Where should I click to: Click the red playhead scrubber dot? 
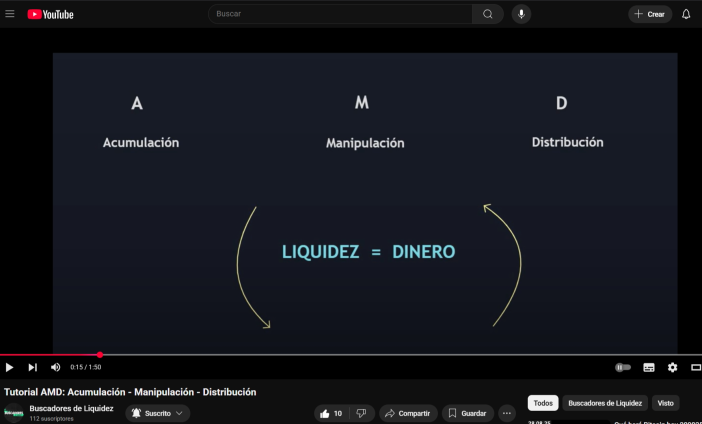[x=100, y=355]
